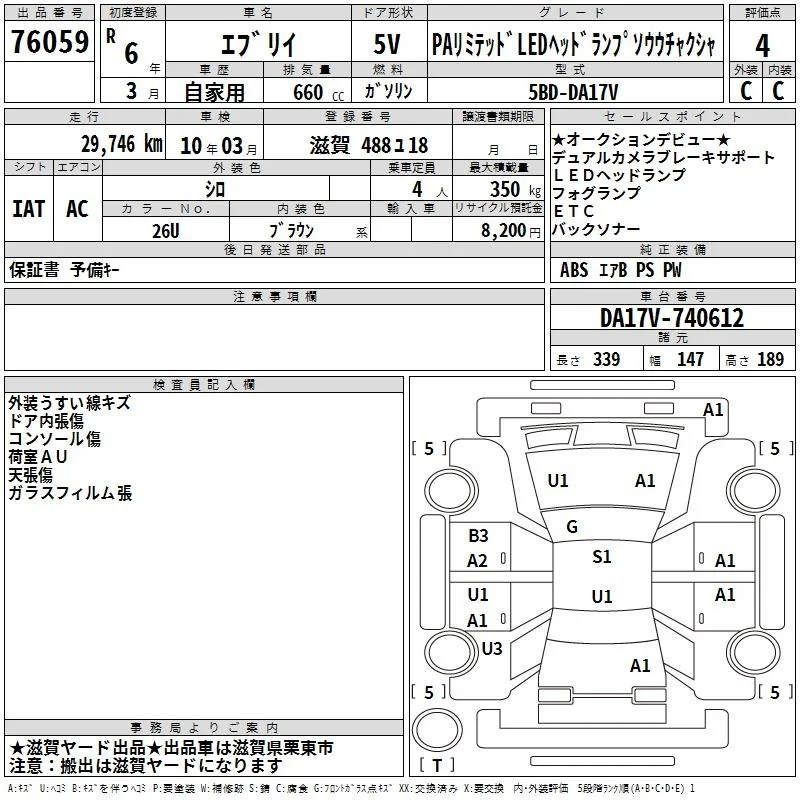Click the A1 mark beside front bumper
This screenshot has width=800, height=800.
click(713, 410)
